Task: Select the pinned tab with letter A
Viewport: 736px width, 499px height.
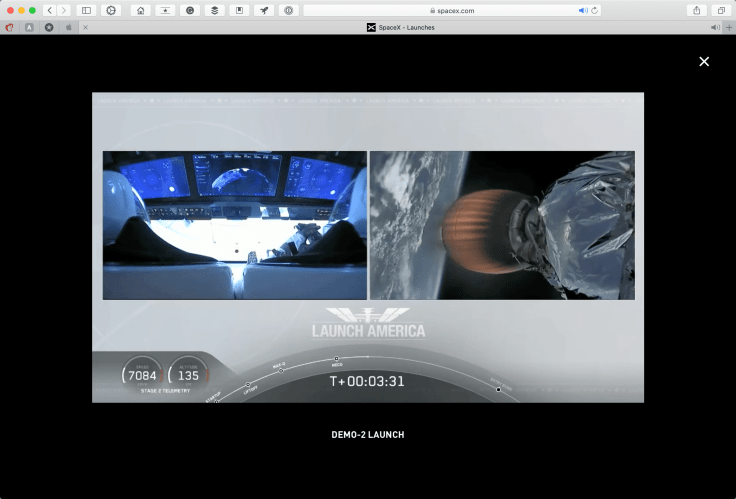Action: pos(29,28)
